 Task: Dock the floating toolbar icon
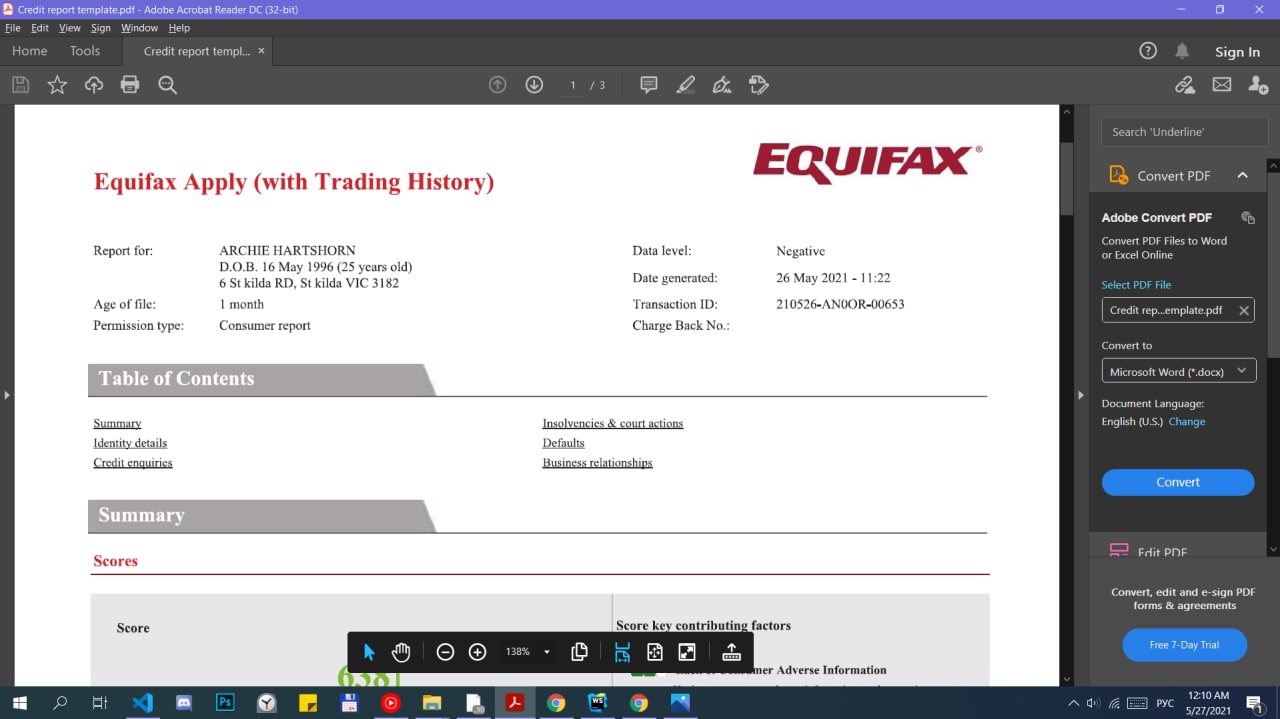tap(731, 652)
